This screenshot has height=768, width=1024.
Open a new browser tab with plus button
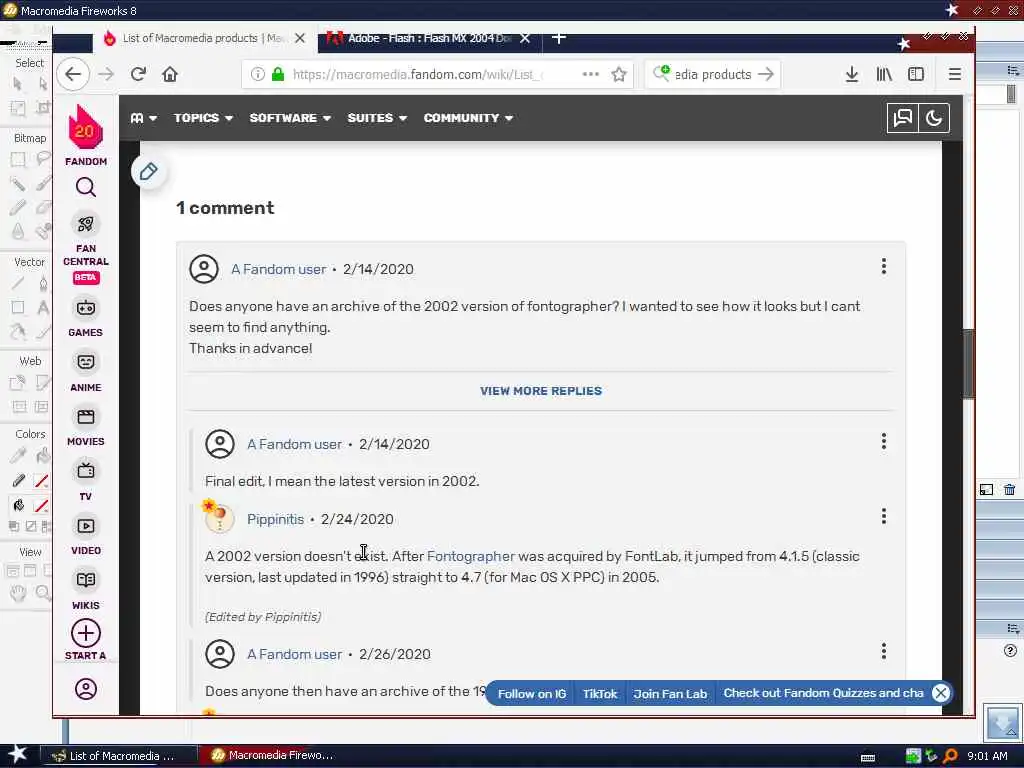tap(558, 38)
